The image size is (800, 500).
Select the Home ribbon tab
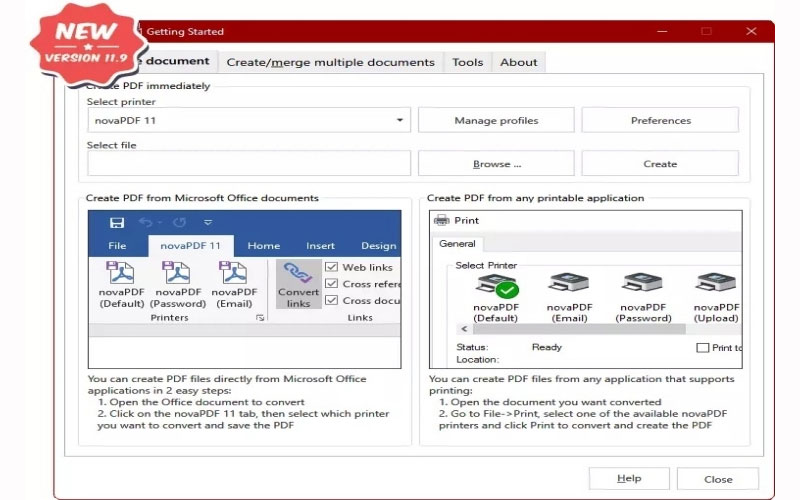(263, 245)
